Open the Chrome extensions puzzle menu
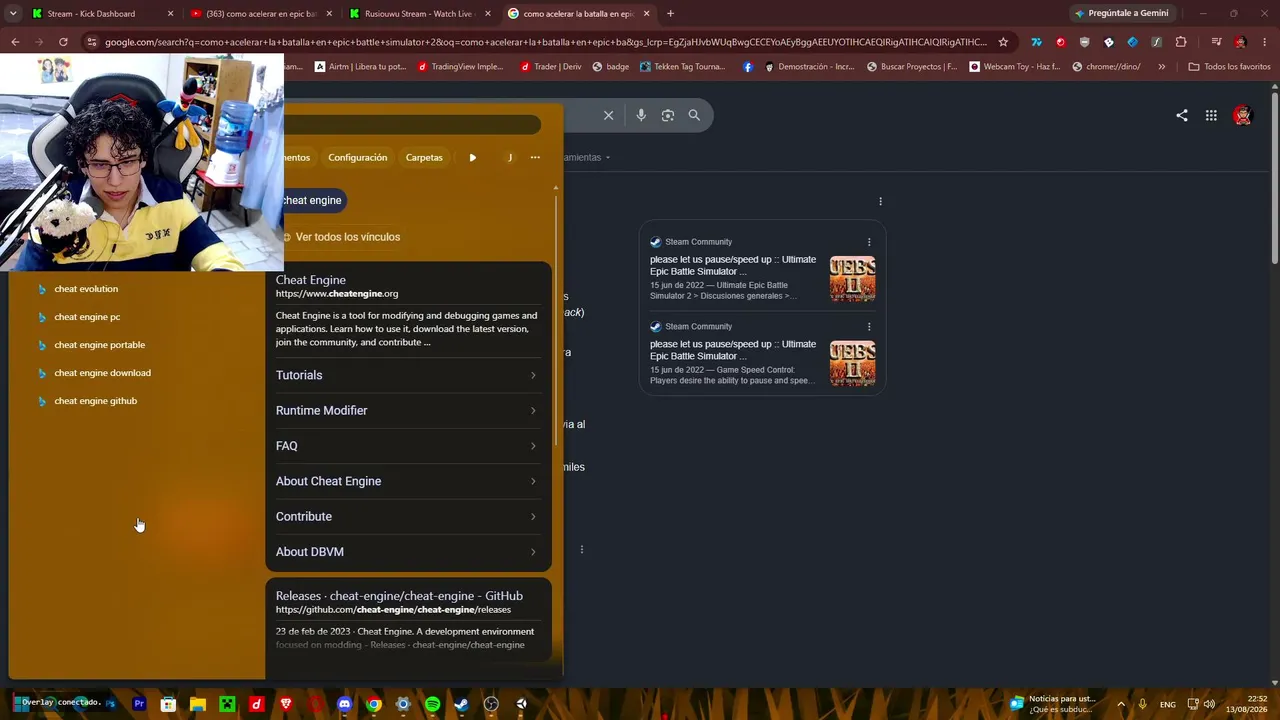This screenshot has height=720, width=1280. click(1181, 42)
